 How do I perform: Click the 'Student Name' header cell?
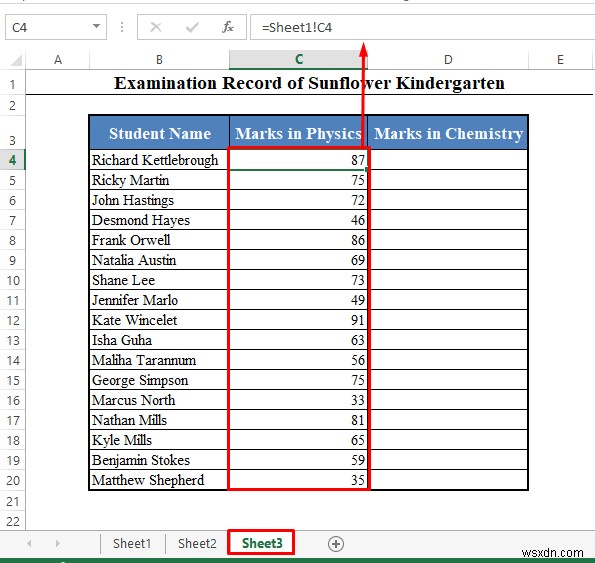coord(159,133)
